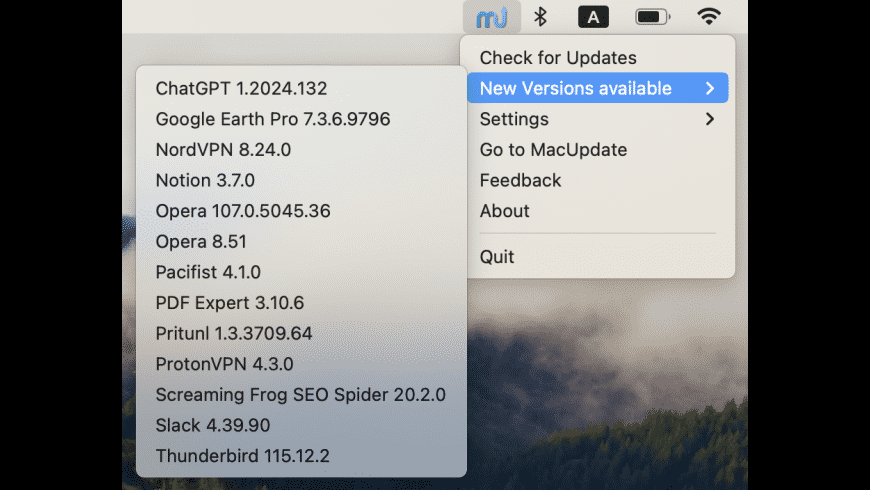The width and height of the screenshot is (870, 490).
Task: Pick Notion 3.7.0 entry
Action: (301, 180)
